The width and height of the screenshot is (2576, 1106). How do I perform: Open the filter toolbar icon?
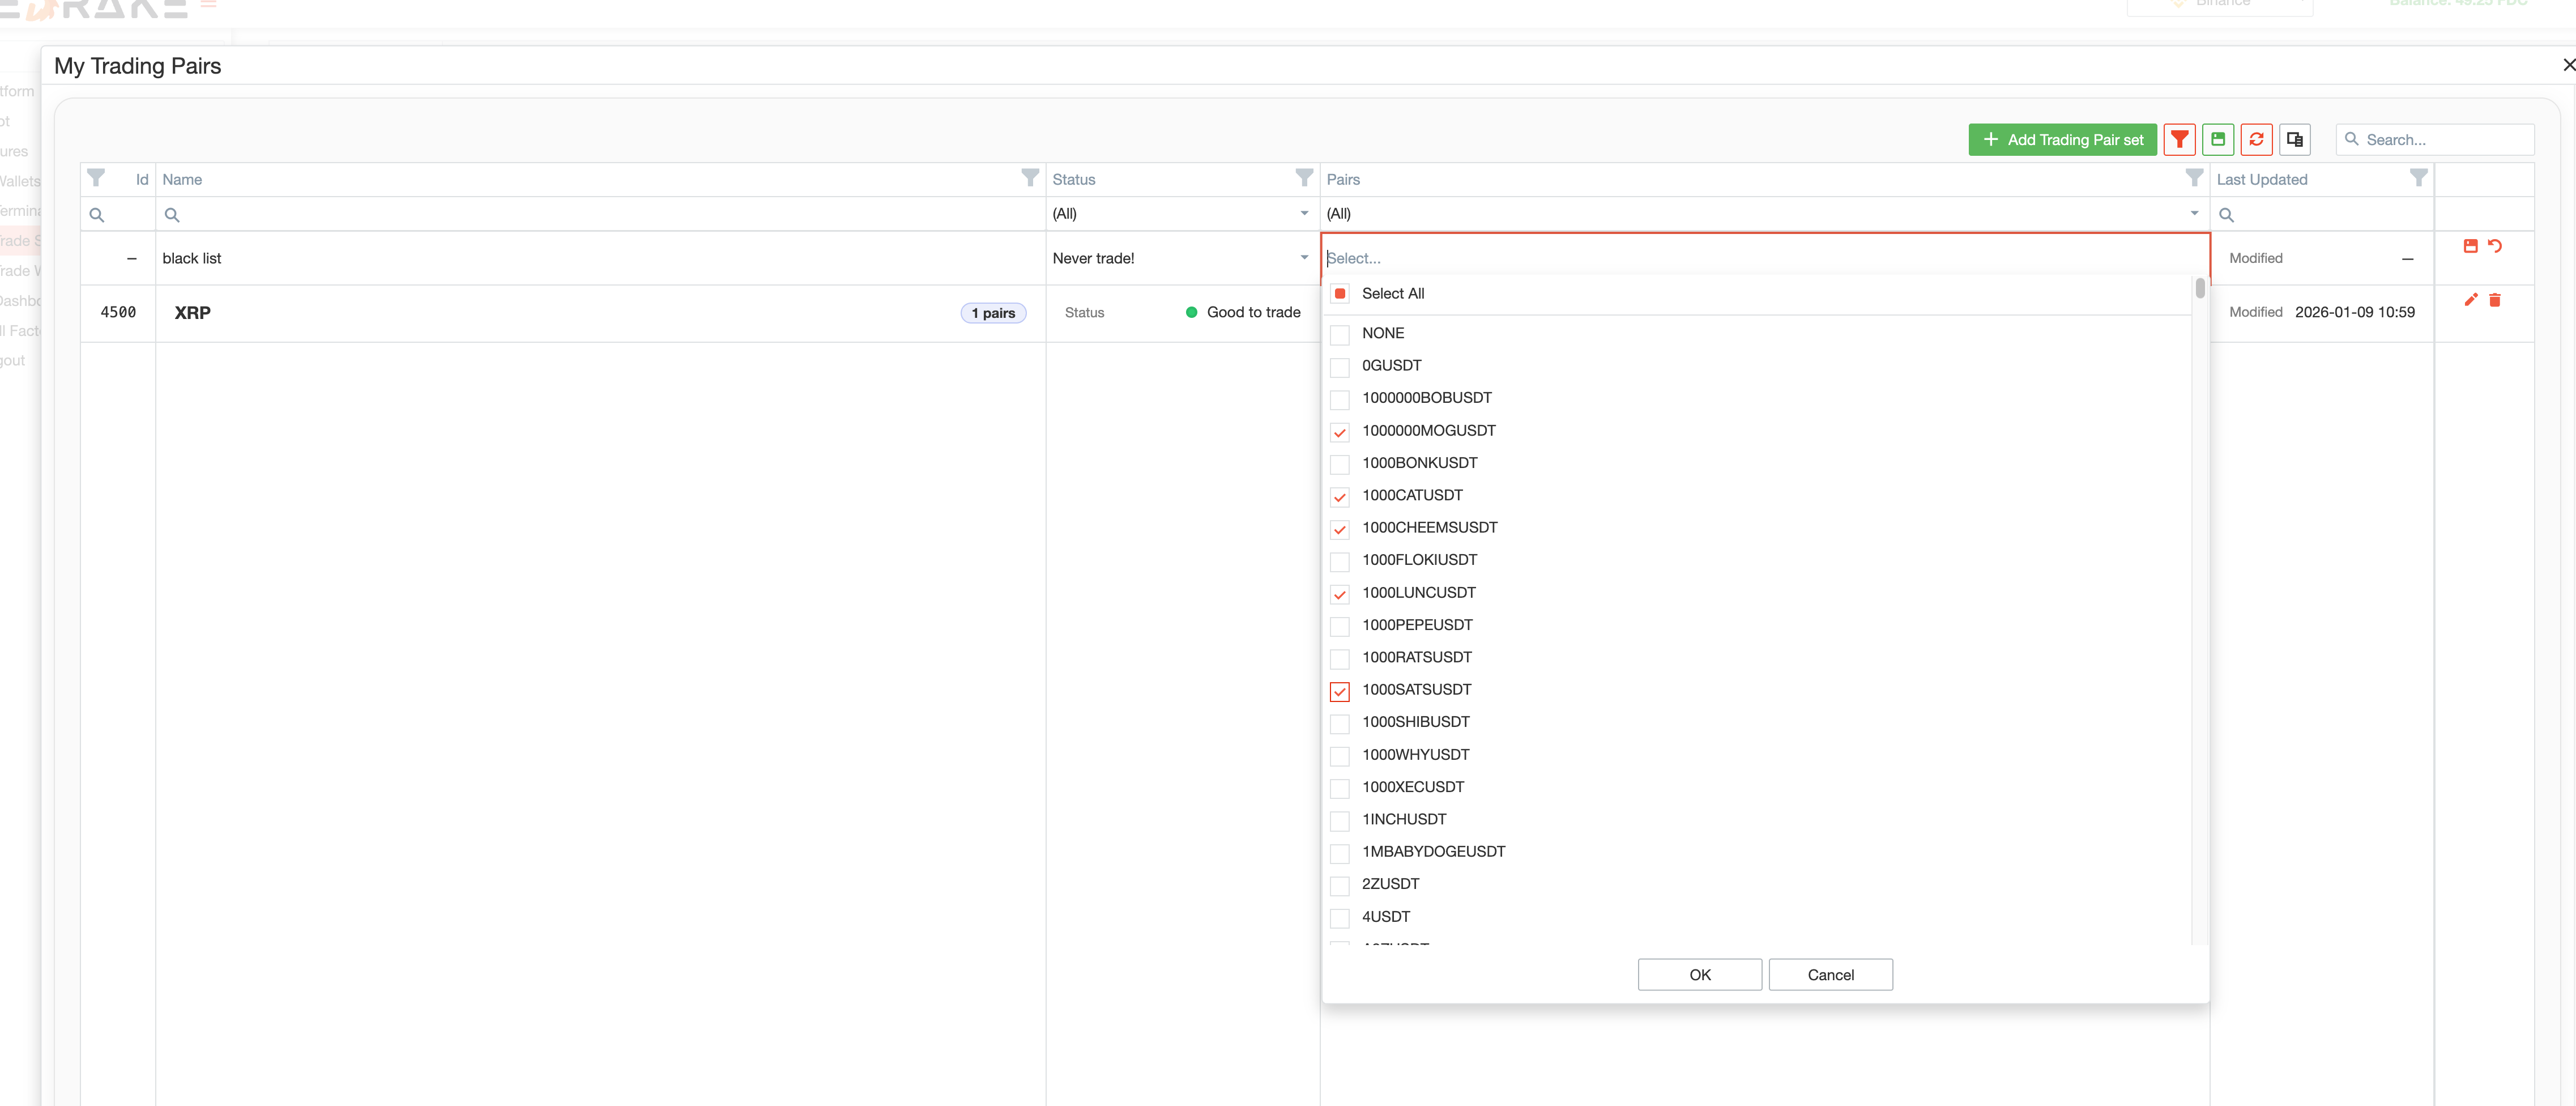tap(2180, 139)
